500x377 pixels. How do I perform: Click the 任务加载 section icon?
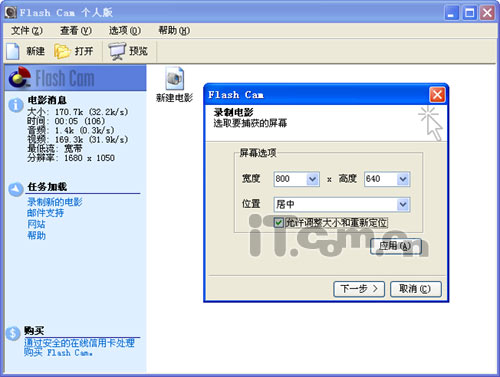16,189
